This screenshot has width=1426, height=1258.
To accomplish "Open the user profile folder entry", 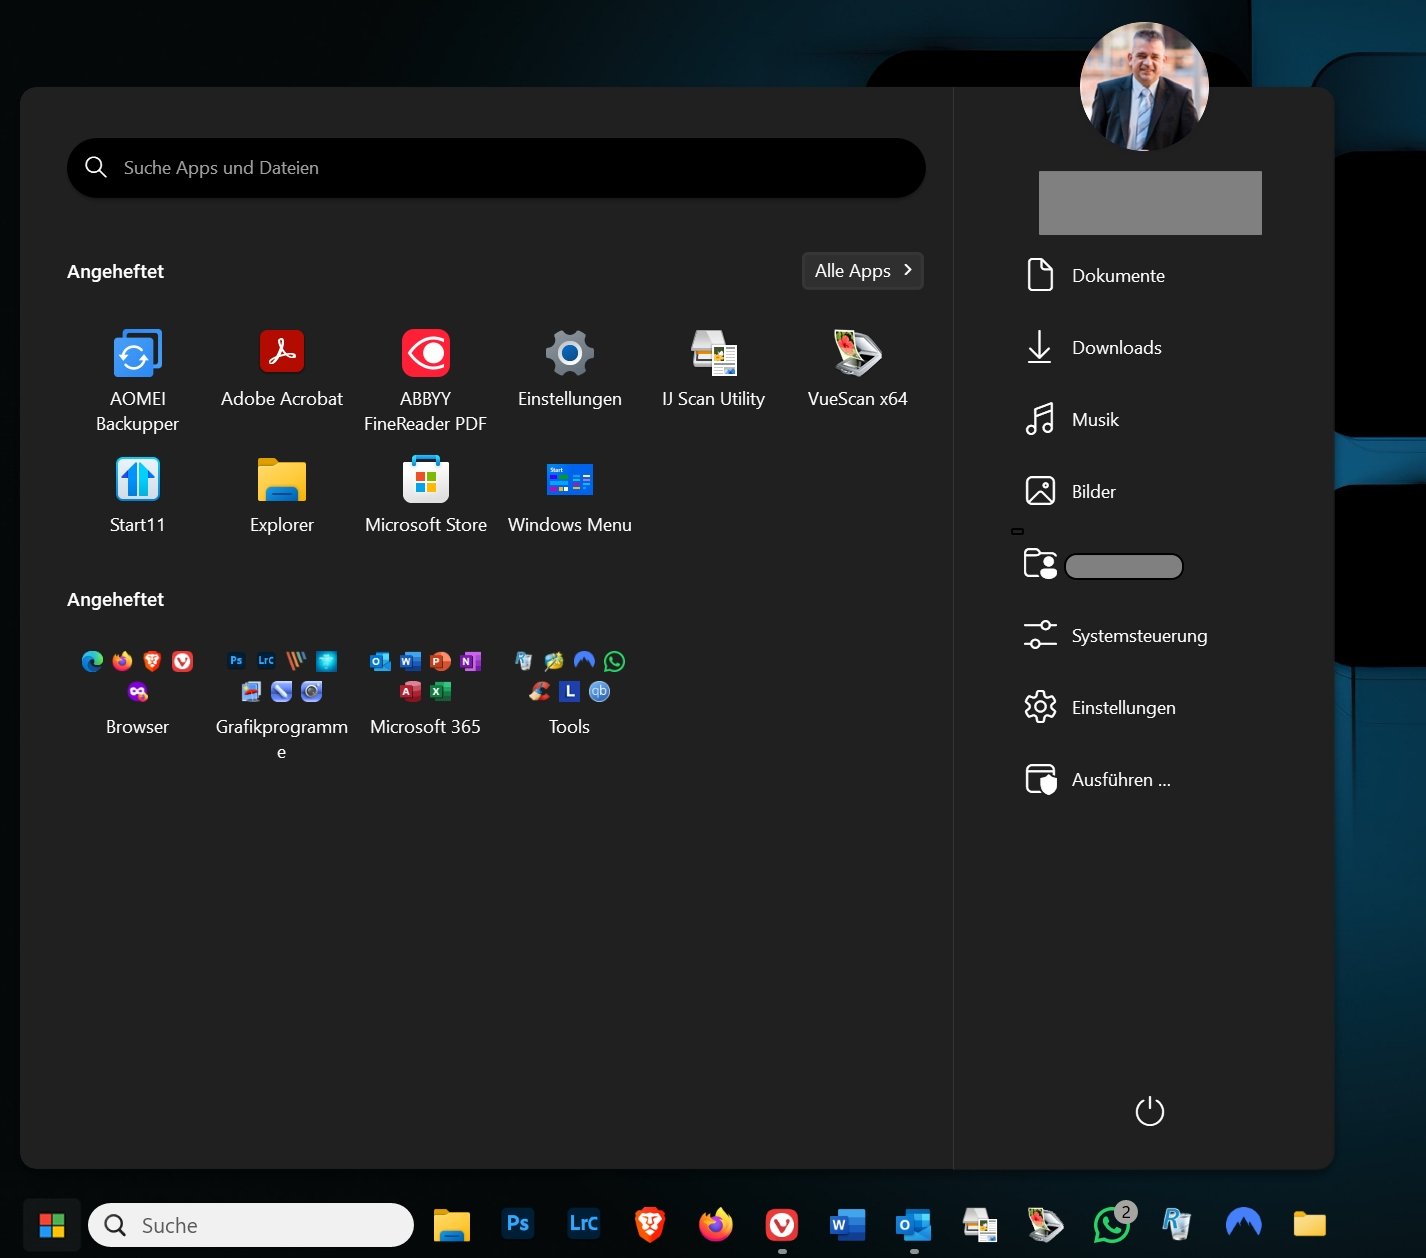I will pyautogui.click(x=1103, y=565).
